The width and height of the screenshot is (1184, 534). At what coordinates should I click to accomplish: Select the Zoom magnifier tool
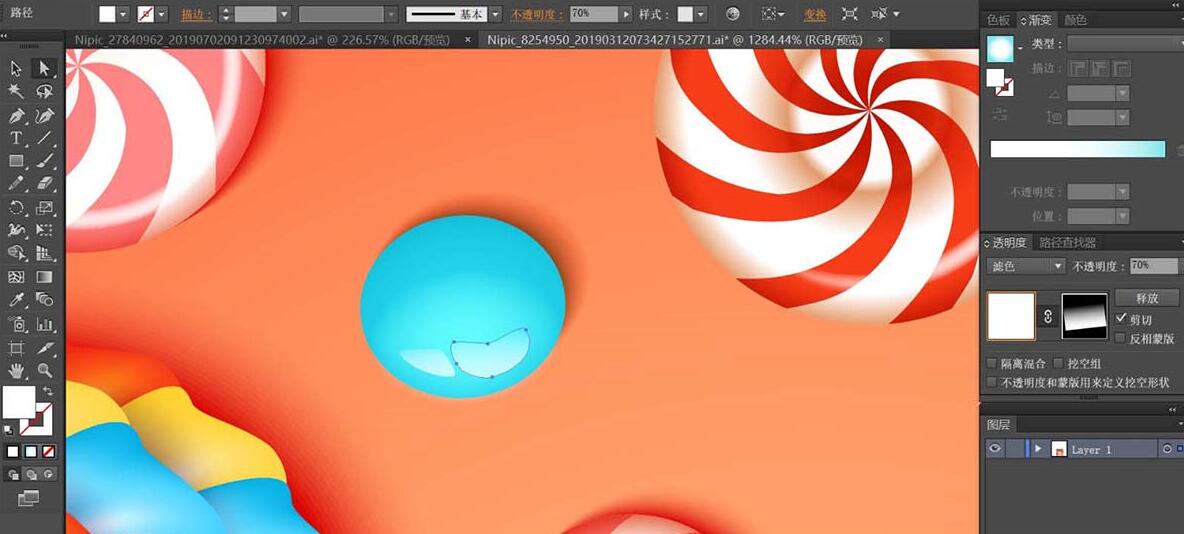(x=44, y=370)
